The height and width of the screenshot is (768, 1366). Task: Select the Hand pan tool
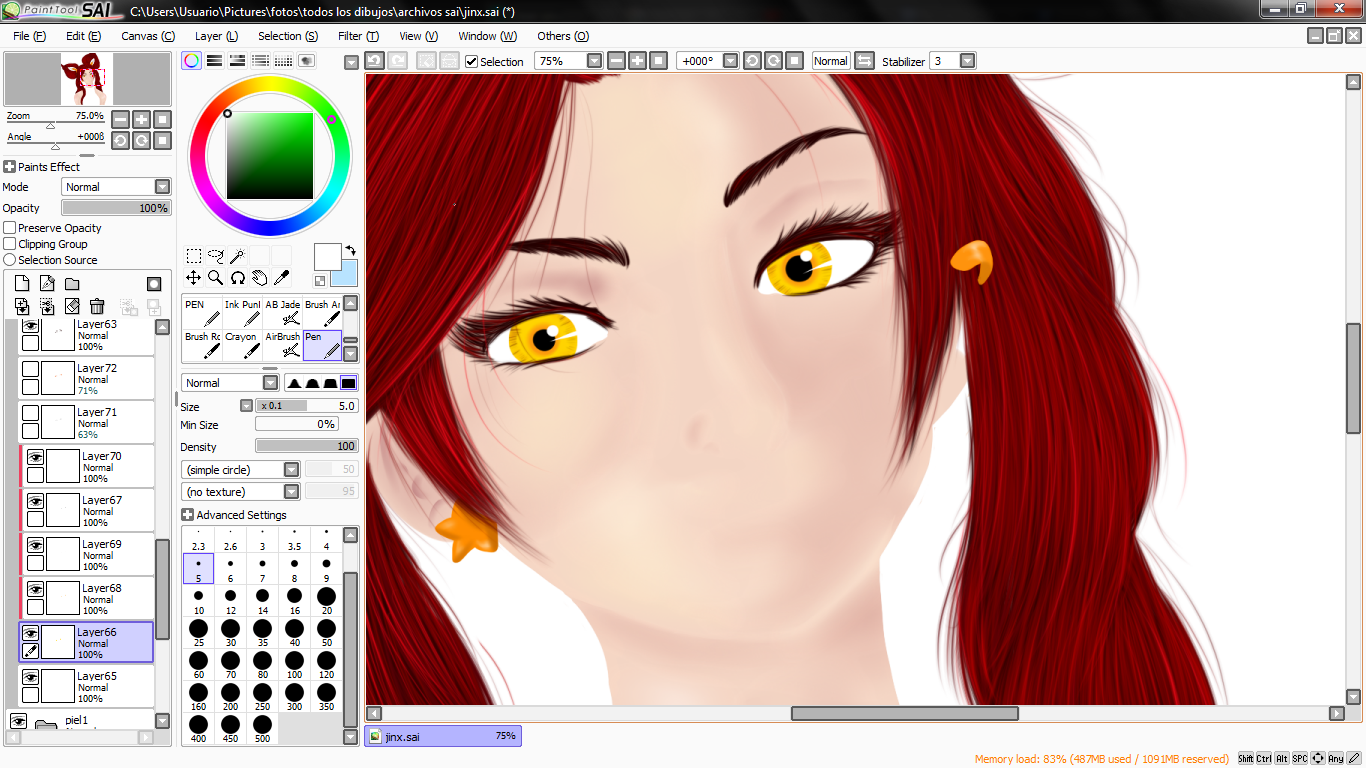[259, 278]
